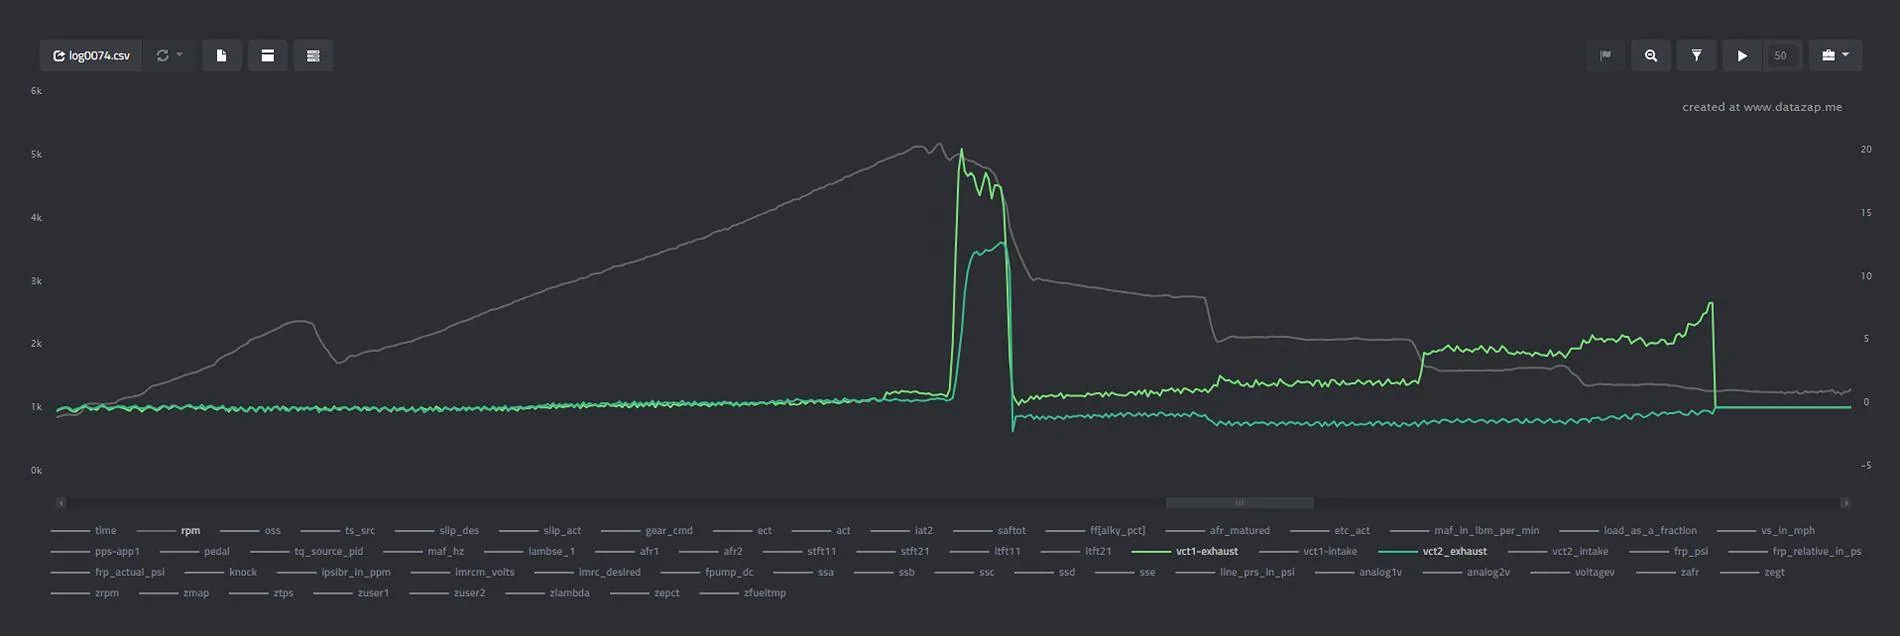Activate the magnifier zoom tool
This screenshot has width=1900, height=636.
coord(1651,56)
